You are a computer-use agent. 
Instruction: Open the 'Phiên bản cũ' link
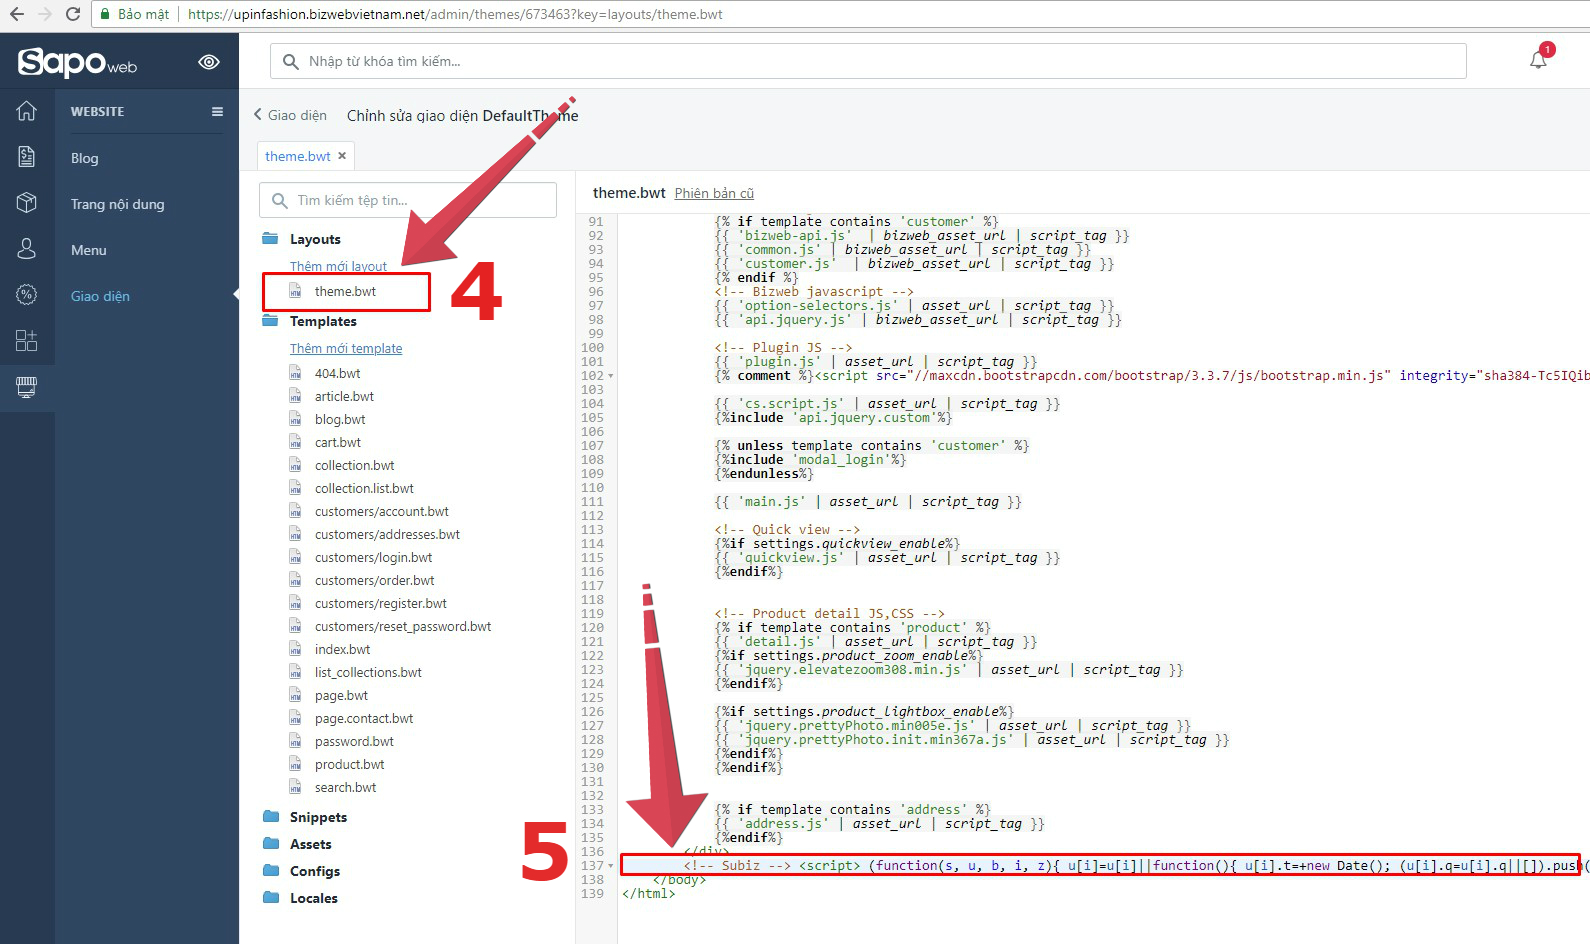click(714, 193)
